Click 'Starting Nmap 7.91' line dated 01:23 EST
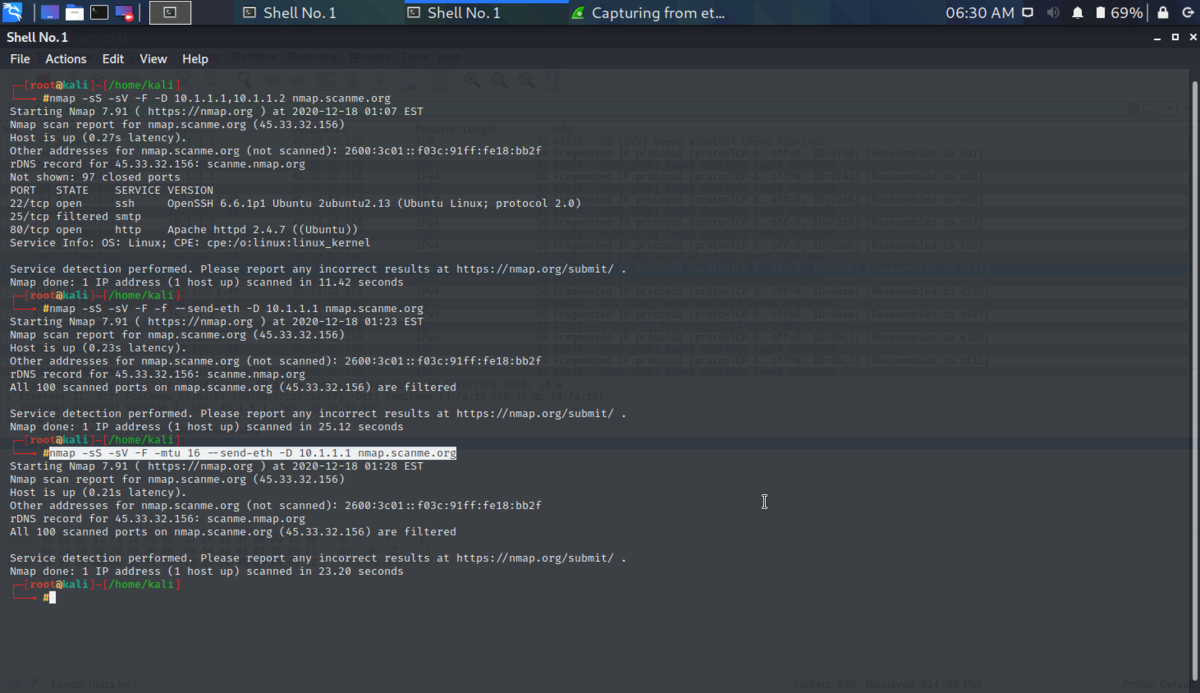The width and height of the screenshot is (1200, 693). tap(216, 322)
